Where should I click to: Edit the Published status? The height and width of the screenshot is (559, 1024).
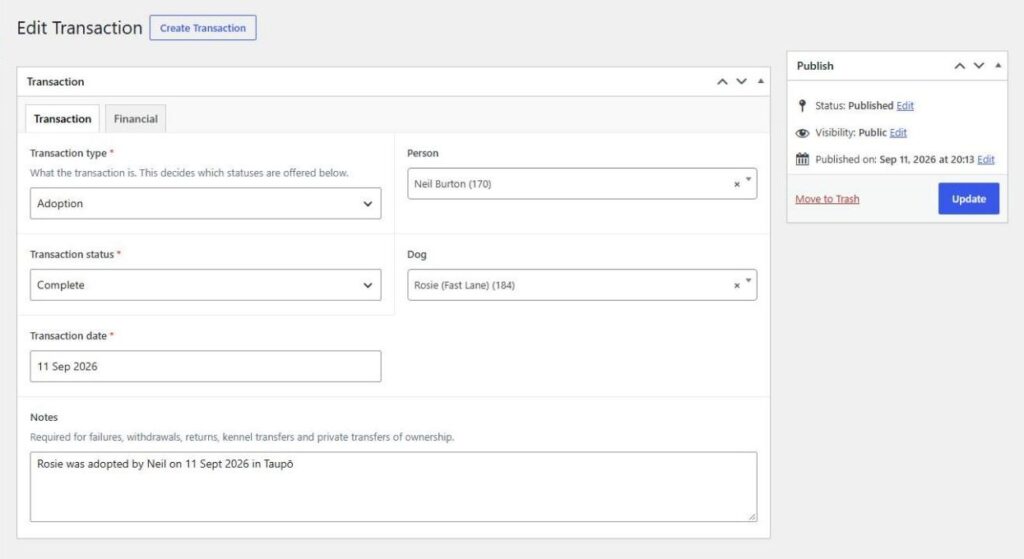tap(904, 106)
